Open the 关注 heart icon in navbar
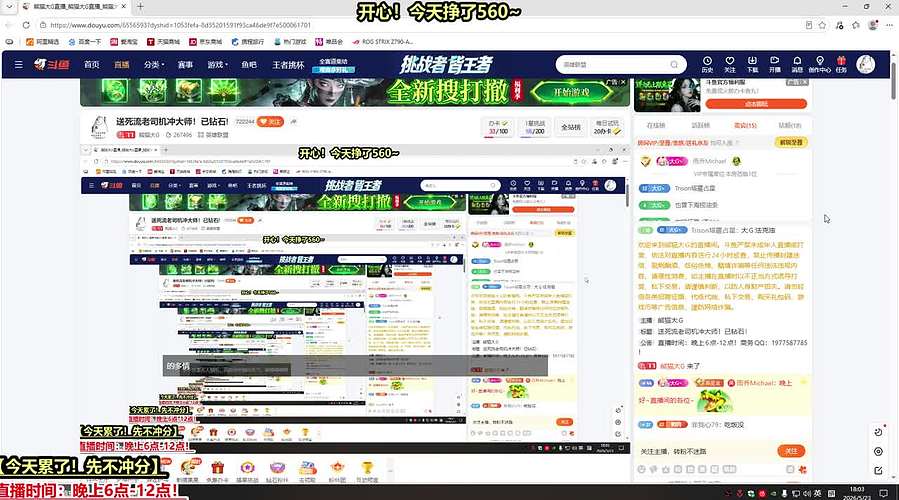 click(x=729, y=64)
